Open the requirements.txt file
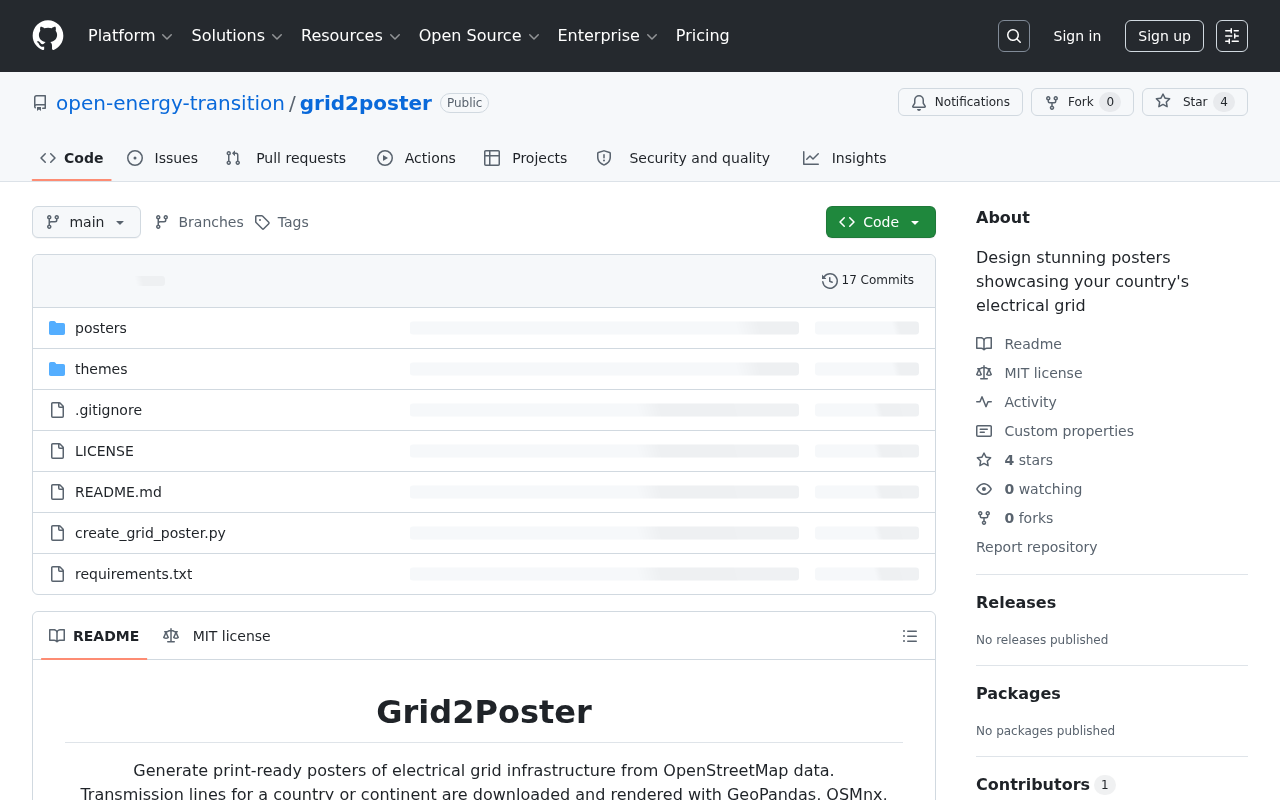 point(134,574)
